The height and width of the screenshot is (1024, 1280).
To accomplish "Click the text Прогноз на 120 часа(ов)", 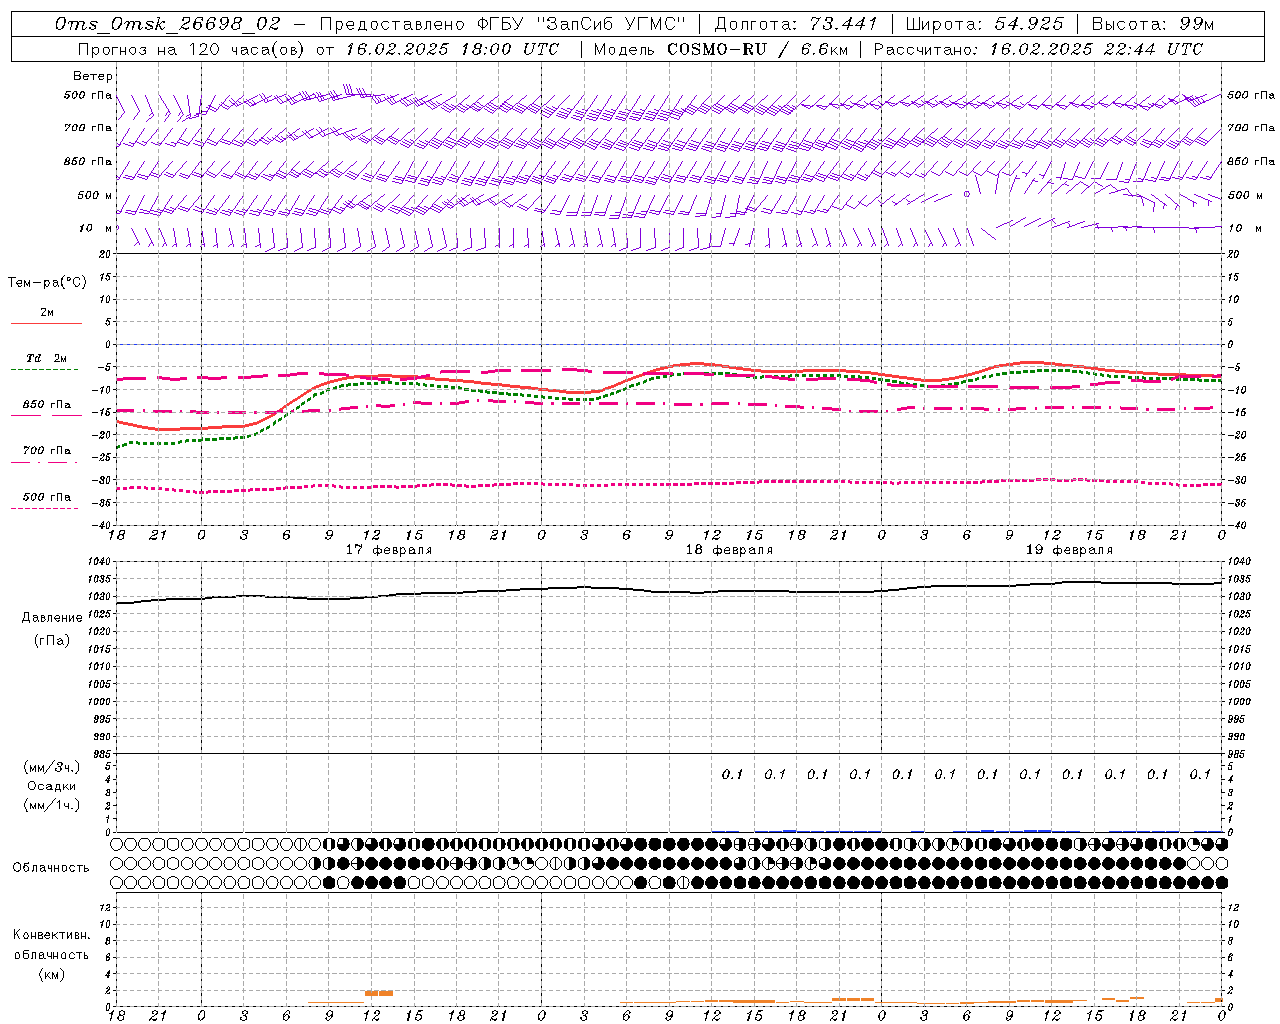I will (193, 49).
